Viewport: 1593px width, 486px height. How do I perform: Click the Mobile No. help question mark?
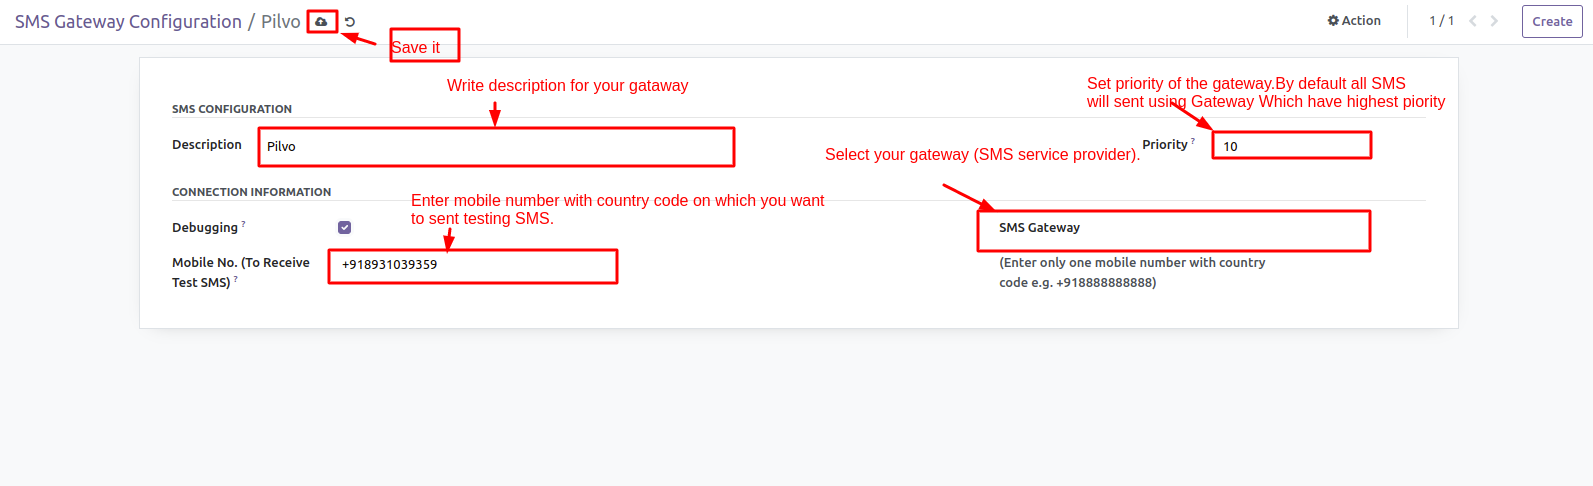pyautogui.click(x=236, y=280)
